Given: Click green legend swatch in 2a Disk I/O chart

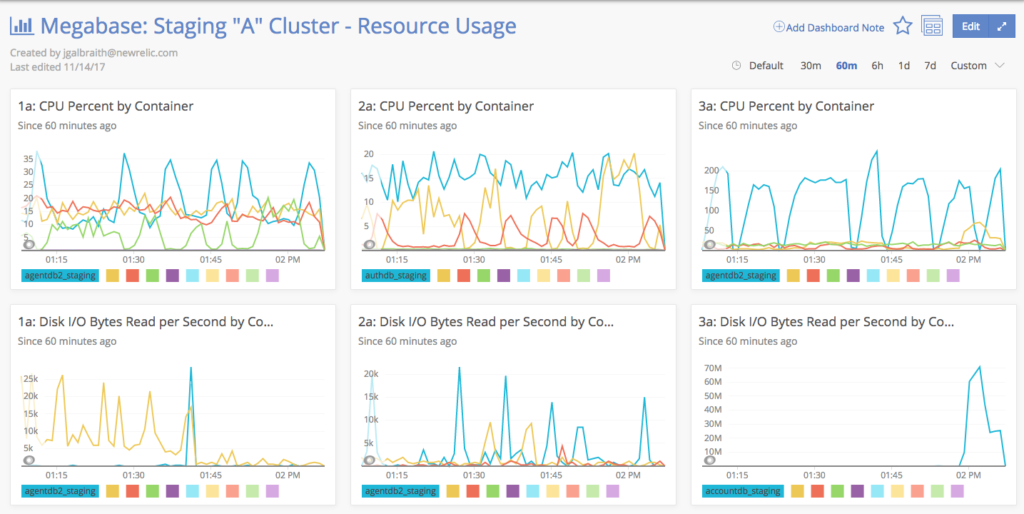Looking at the screenshot, I should point(492,491).
